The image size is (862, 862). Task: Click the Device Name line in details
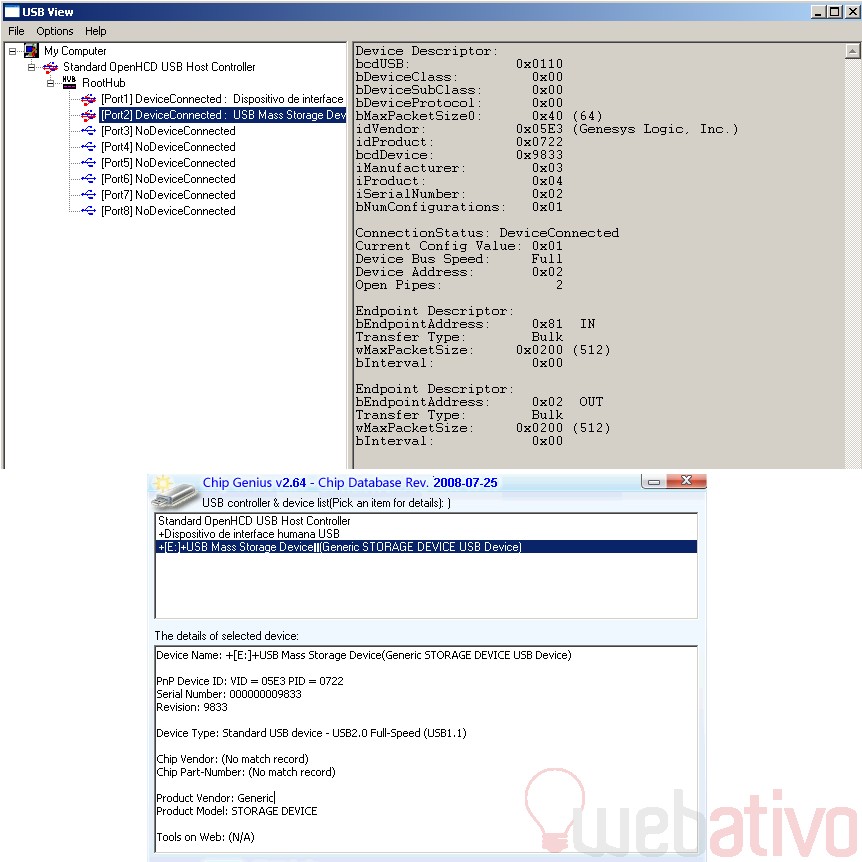(x=364, y=655)
